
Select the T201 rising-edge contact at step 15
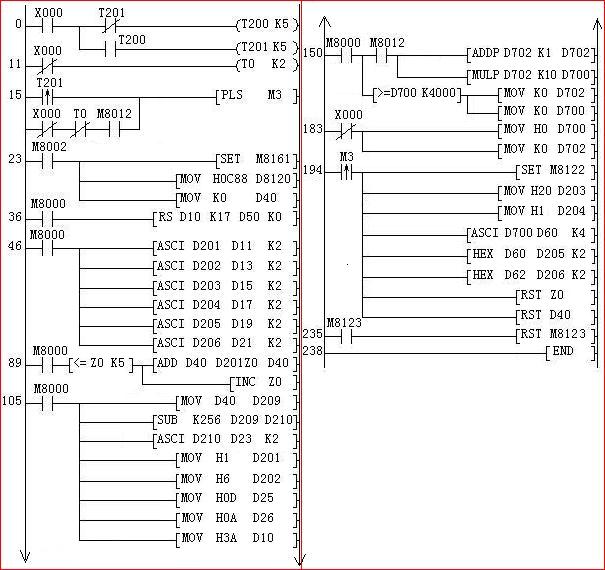(x=46, y=97)
